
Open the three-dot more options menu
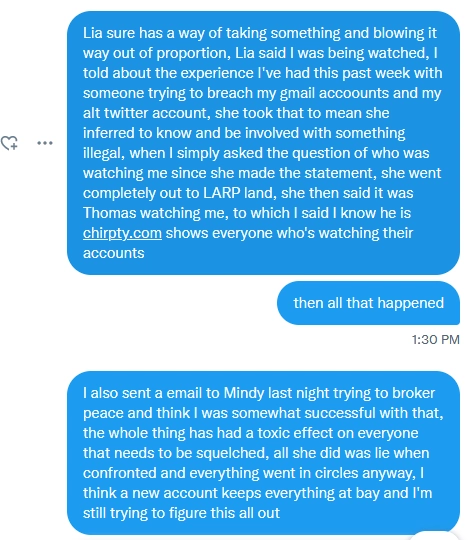tap(45, 143)
